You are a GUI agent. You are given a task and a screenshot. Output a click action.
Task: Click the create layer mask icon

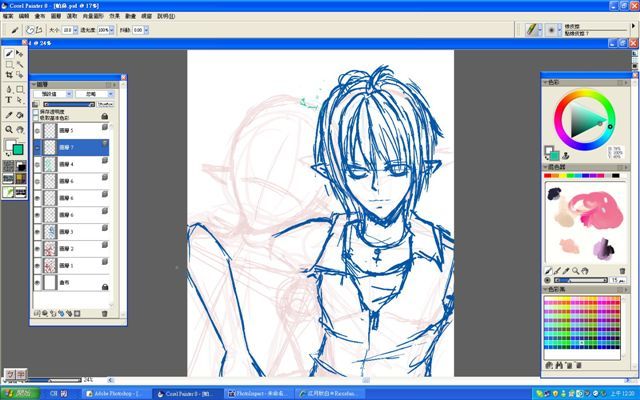pyautogui.click(x=77, y=313)
